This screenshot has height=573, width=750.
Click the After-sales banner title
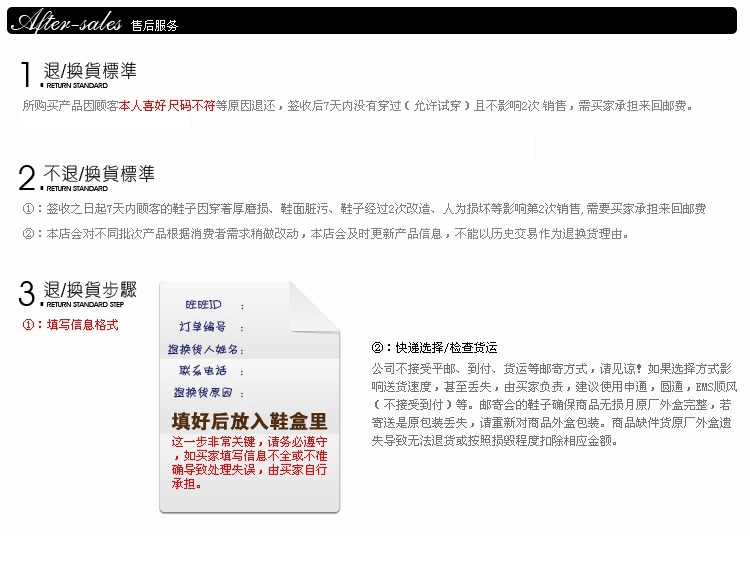point(70,21)
